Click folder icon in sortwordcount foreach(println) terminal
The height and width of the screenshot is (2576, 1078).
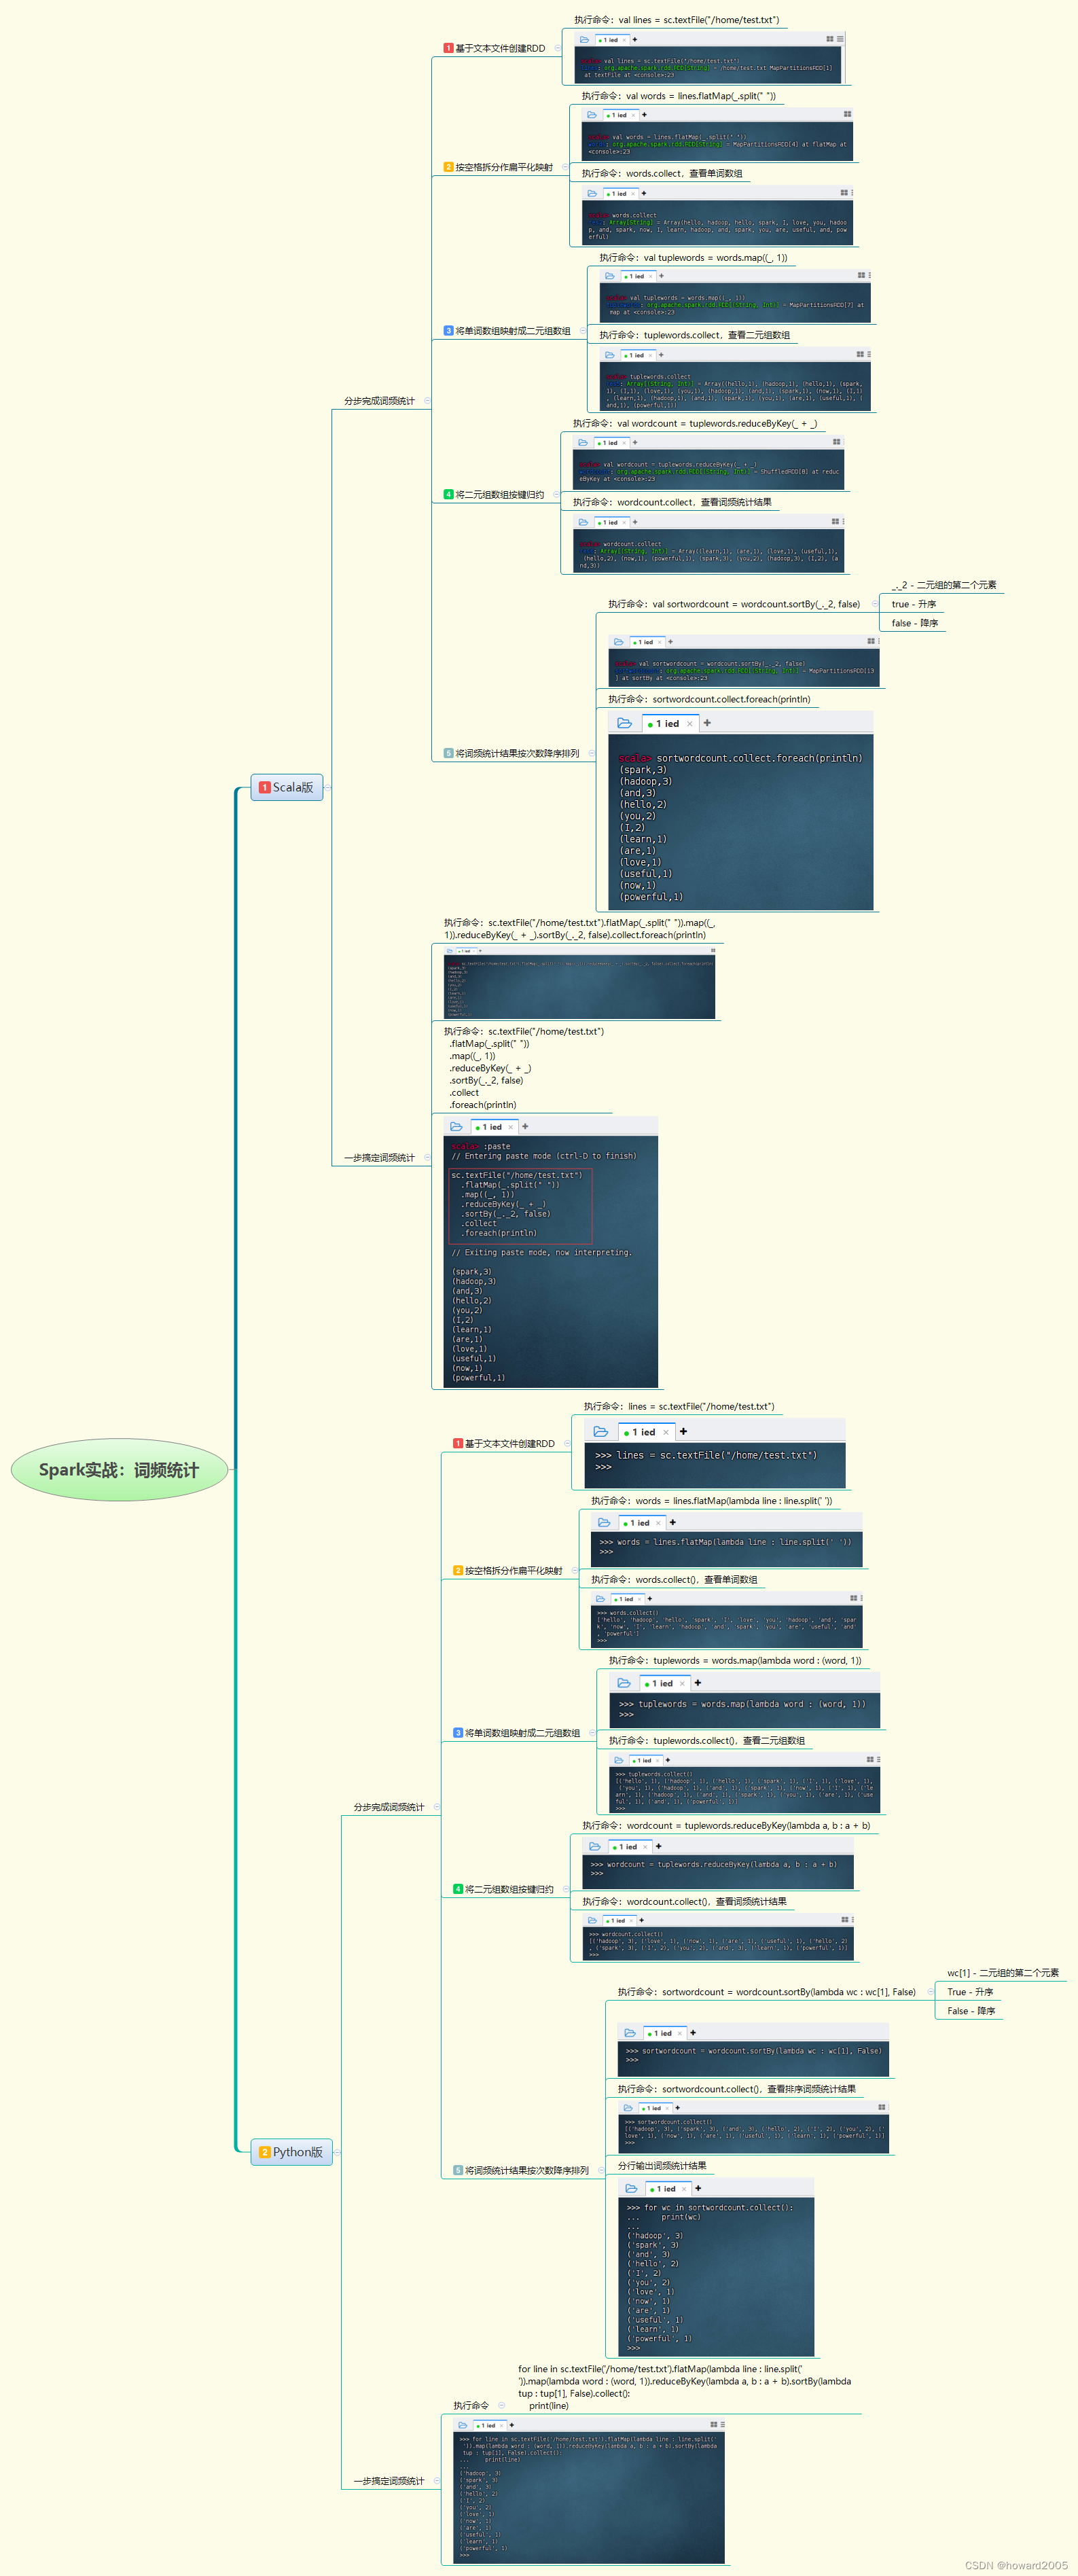coord(624,723)
